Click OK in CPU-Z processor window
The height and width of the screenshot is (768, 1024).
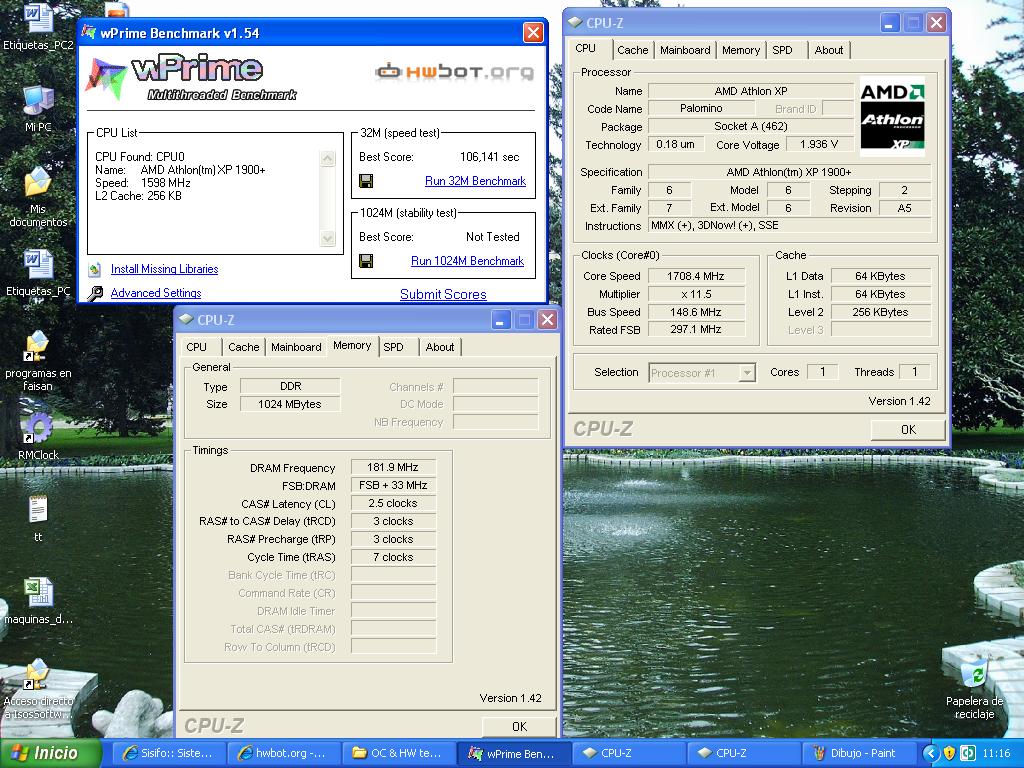908,430
